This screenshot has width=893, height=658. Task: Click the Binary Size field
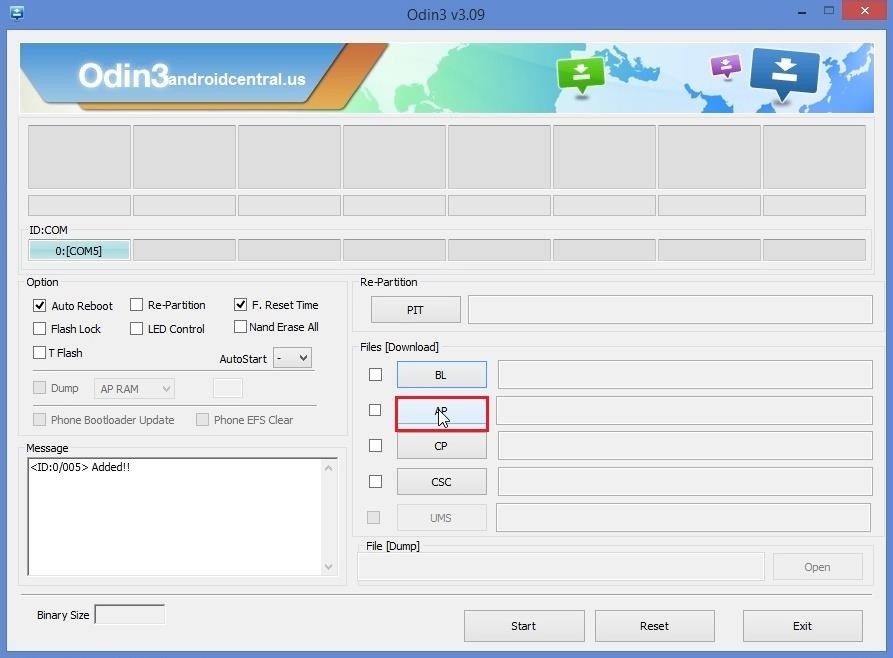click(x=130, y=615)
